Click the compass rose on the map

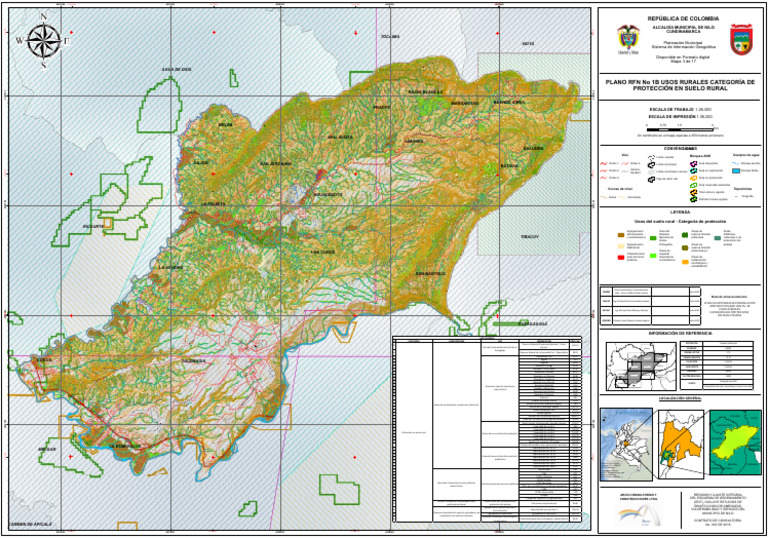[44, 41]
